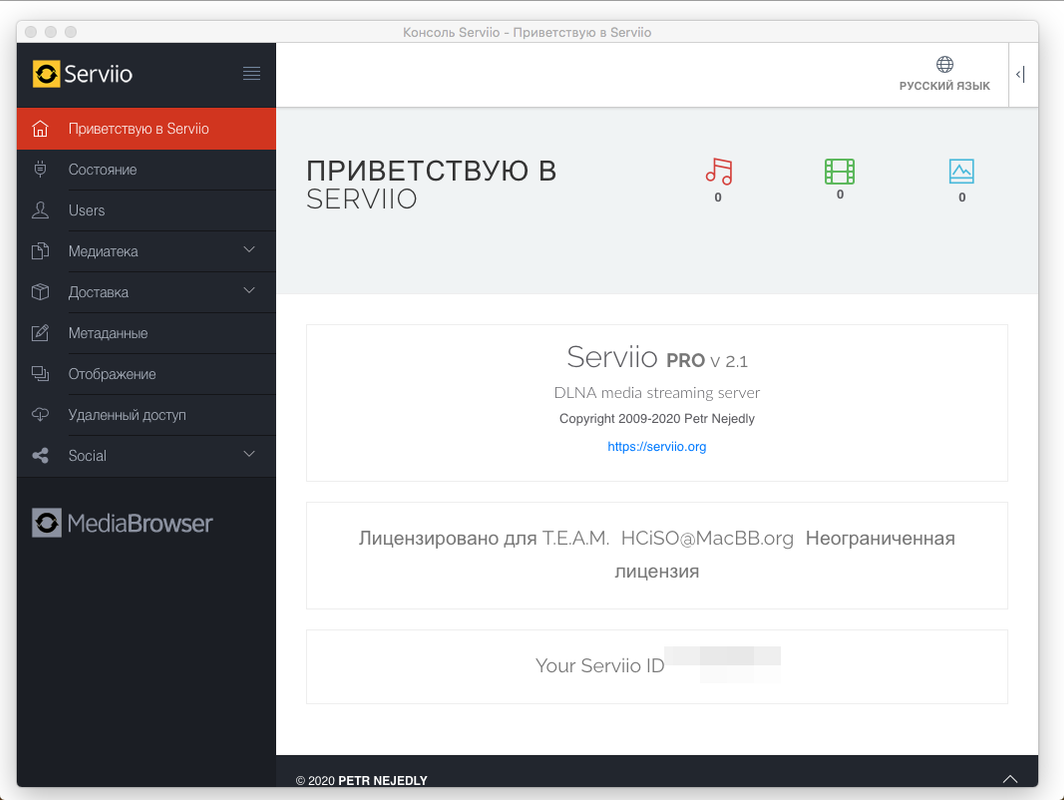Click the green film strip video counter icon
This screenshot has width=1064, height=800.
839,171
